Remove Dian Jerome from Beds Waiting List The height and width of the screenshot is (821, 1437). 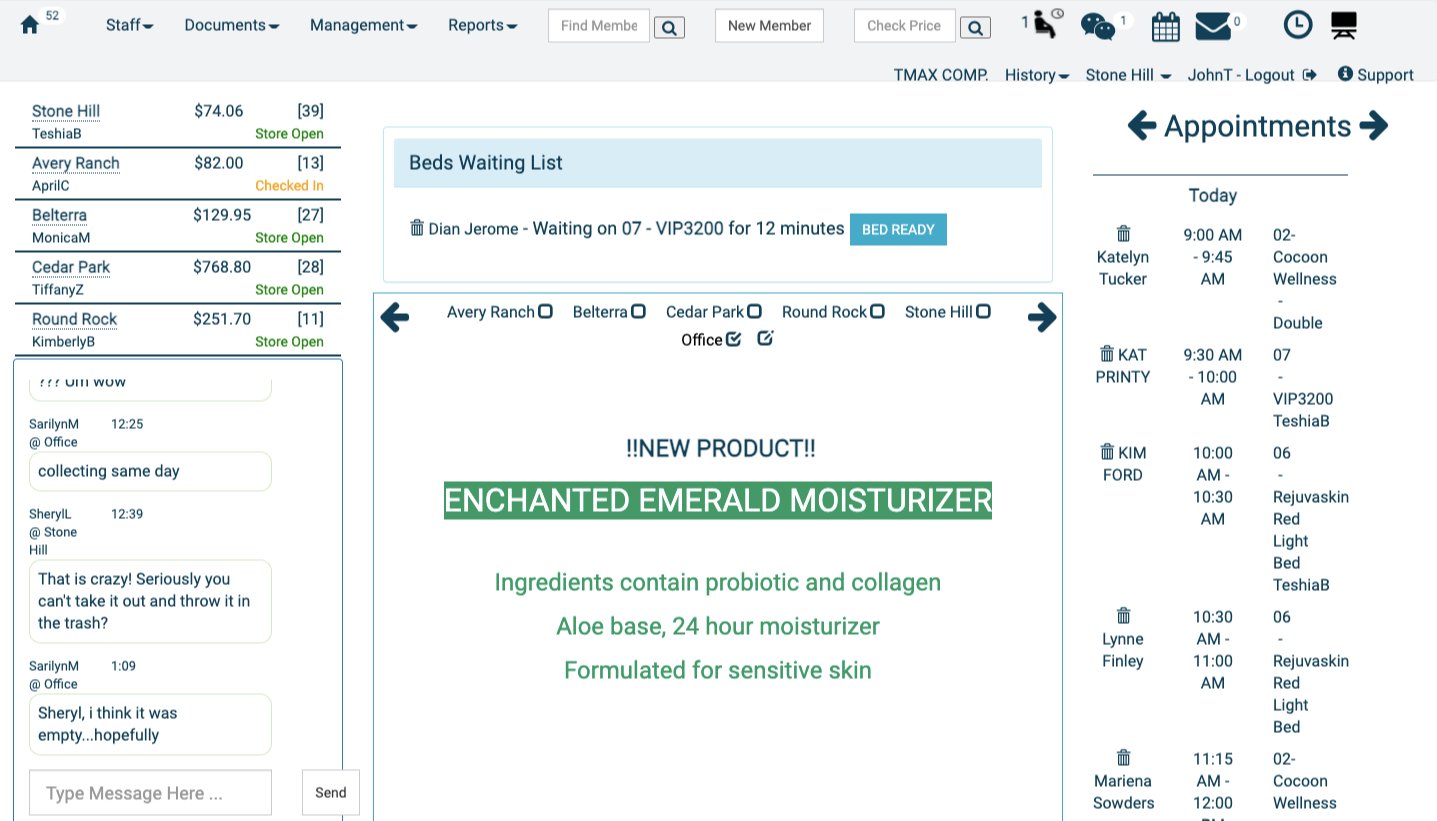coord(418,228)
